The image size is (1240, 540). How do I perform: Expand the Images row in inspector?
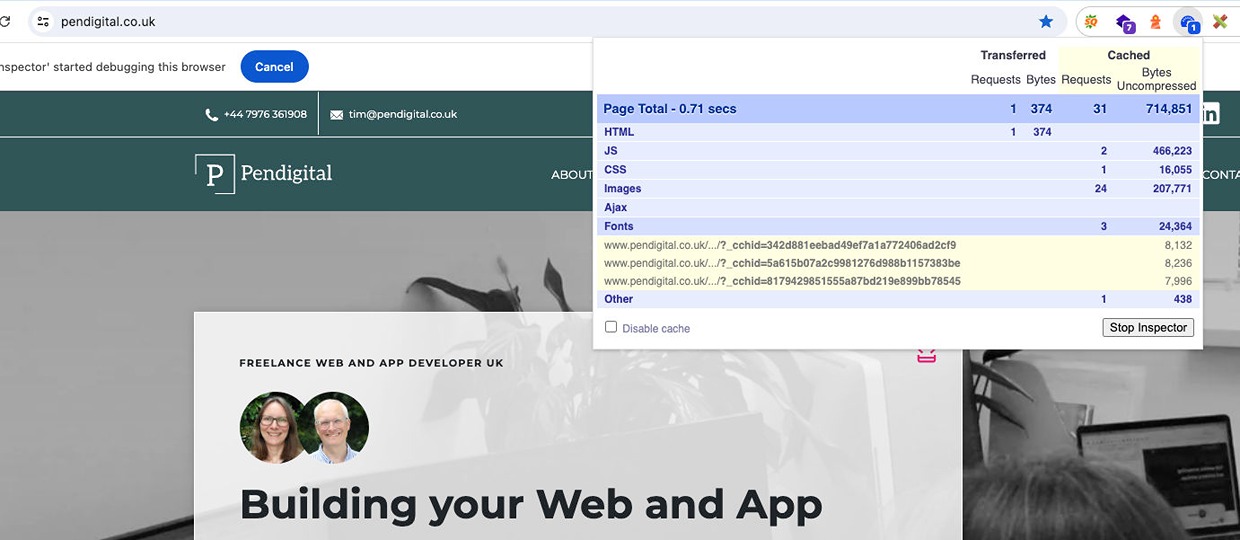898,189
